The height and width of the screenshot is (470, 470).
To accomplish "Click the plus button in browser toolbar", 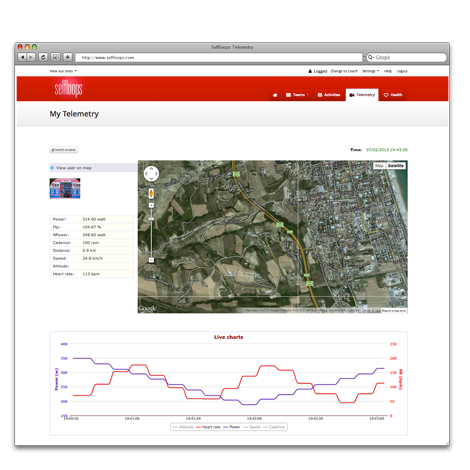I will (67, 57).
